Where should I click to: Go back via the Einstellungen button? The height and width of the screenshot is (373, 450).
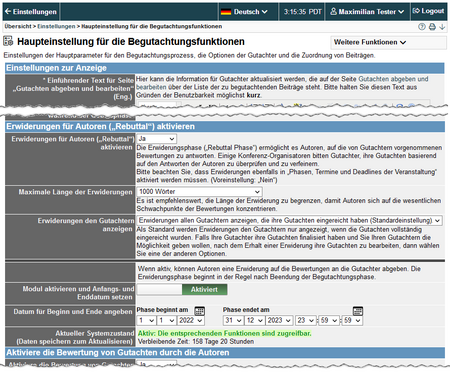click(x=31, y=12)
